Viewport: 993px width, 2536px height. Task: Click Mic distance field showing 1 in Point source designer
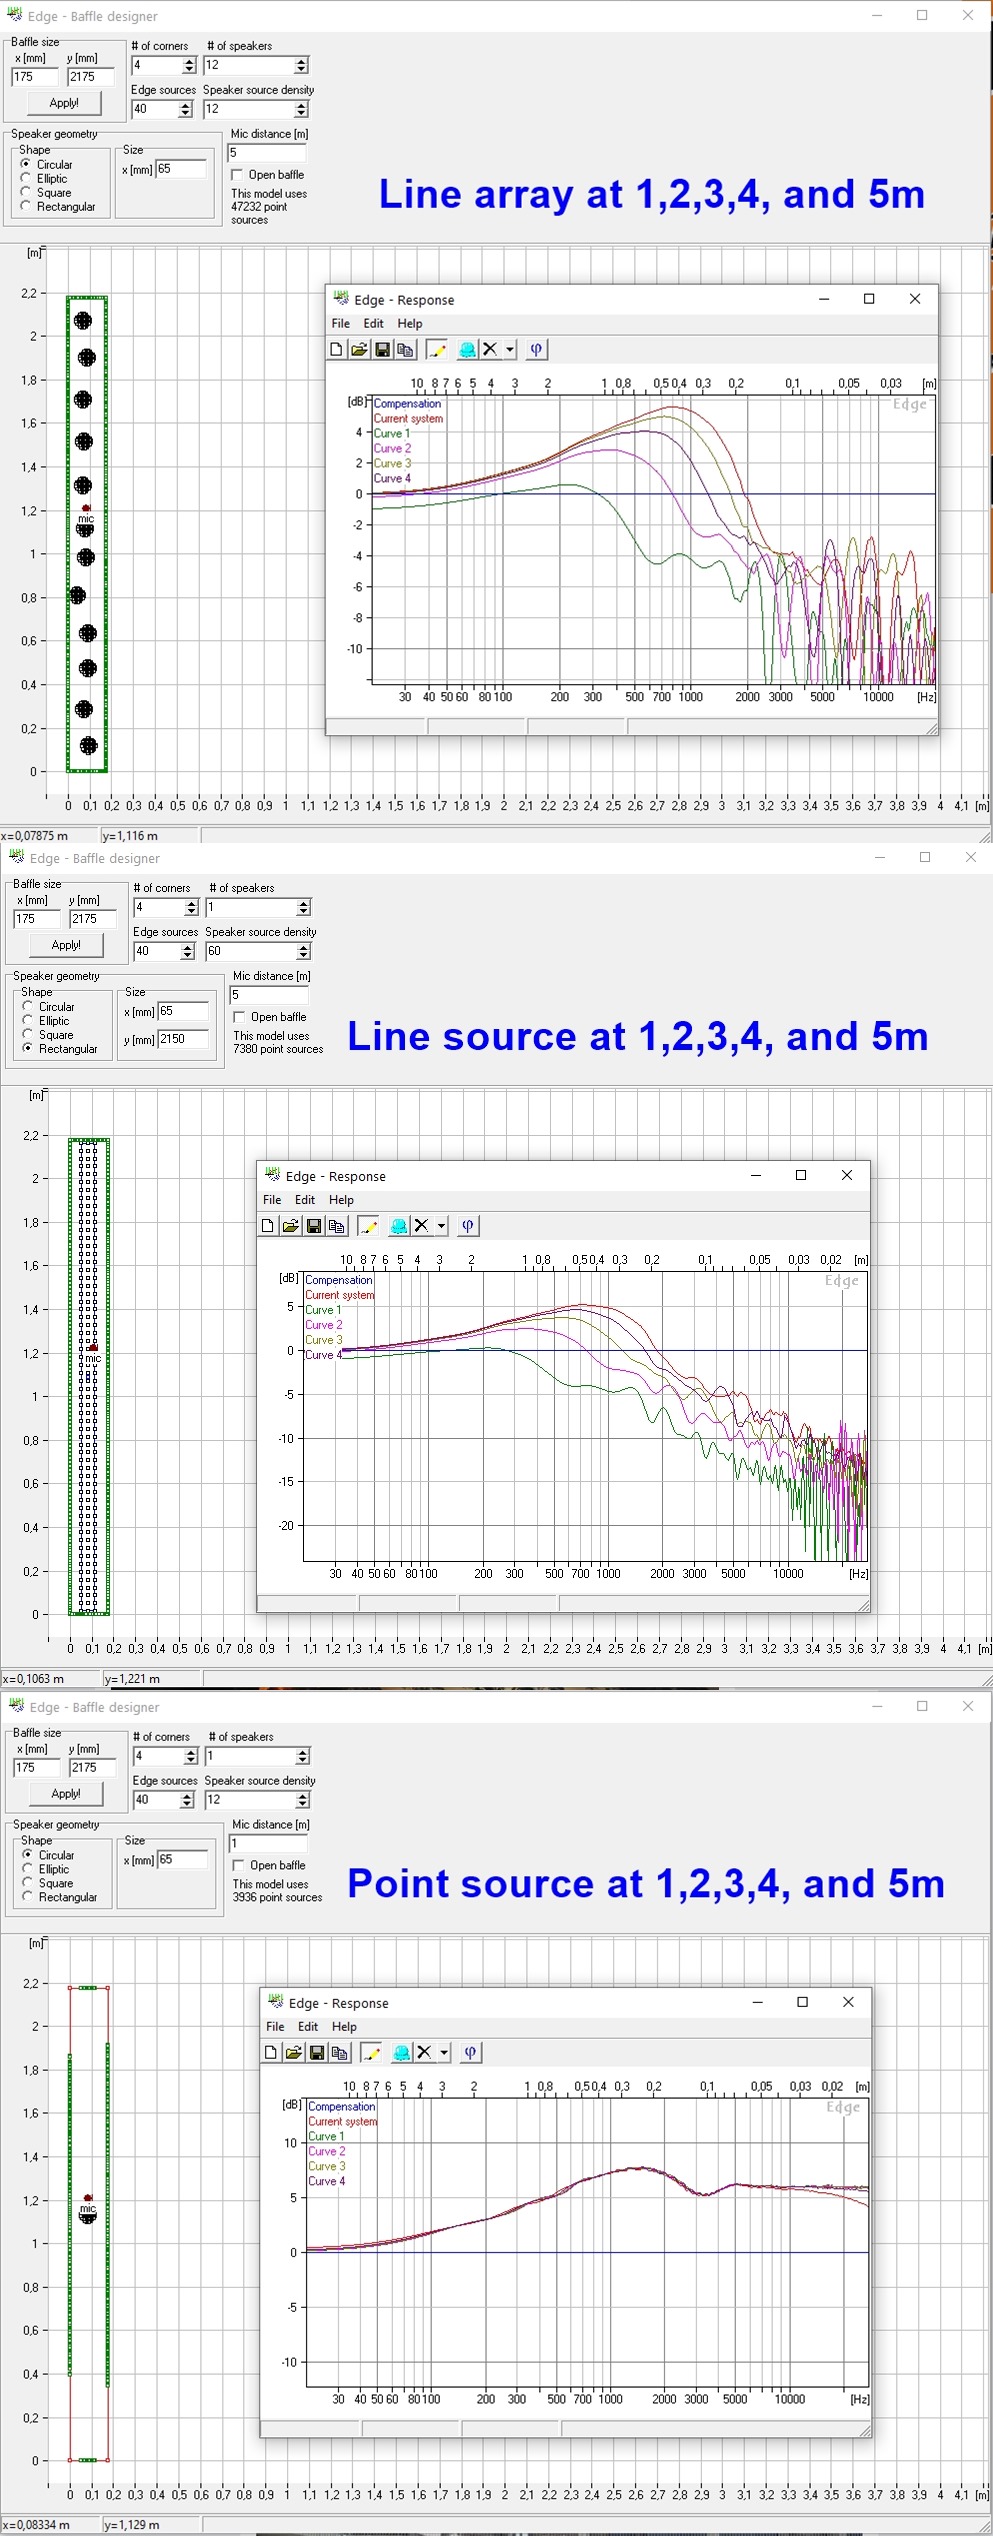268,1843
